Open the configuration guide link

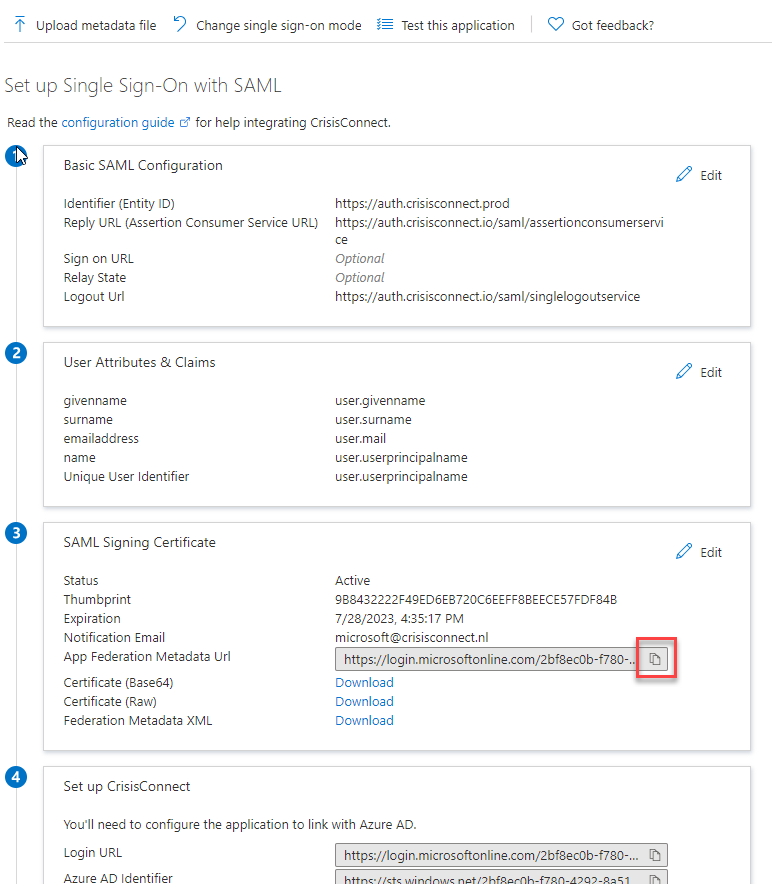click(118, 122)
